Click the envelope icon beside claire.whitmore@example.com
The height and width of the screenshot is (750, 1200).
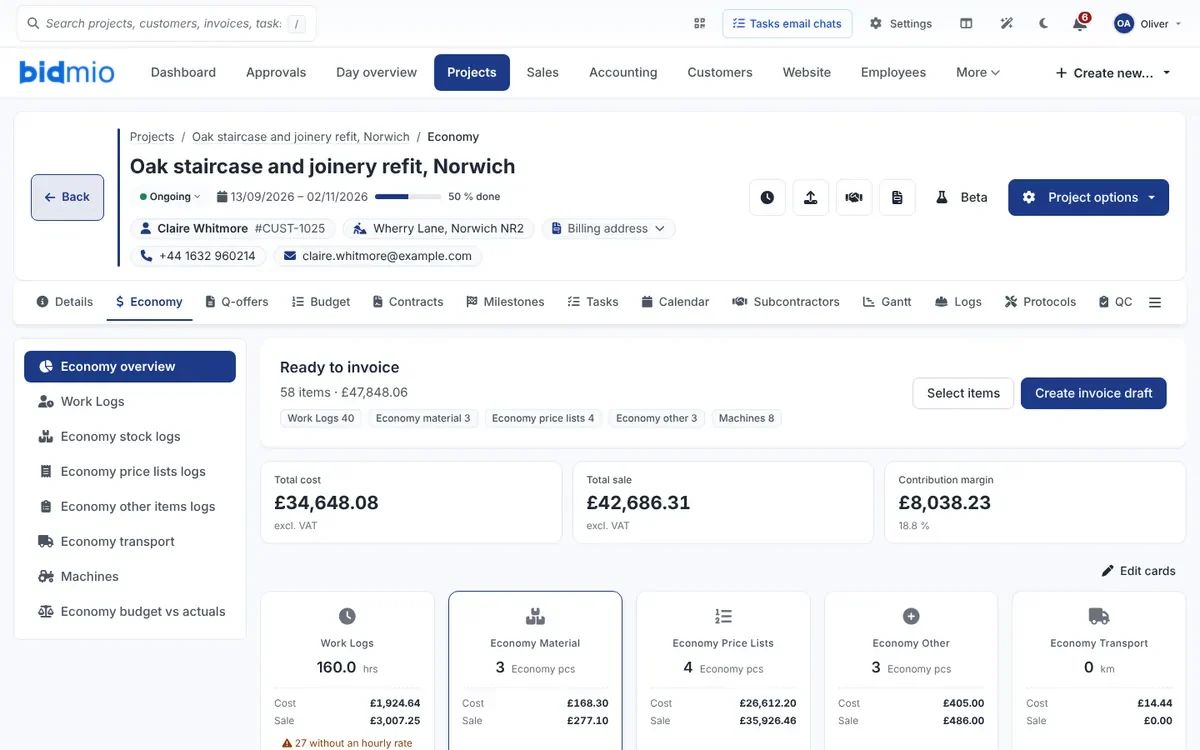pyautogui.click(x=290, y=256)
